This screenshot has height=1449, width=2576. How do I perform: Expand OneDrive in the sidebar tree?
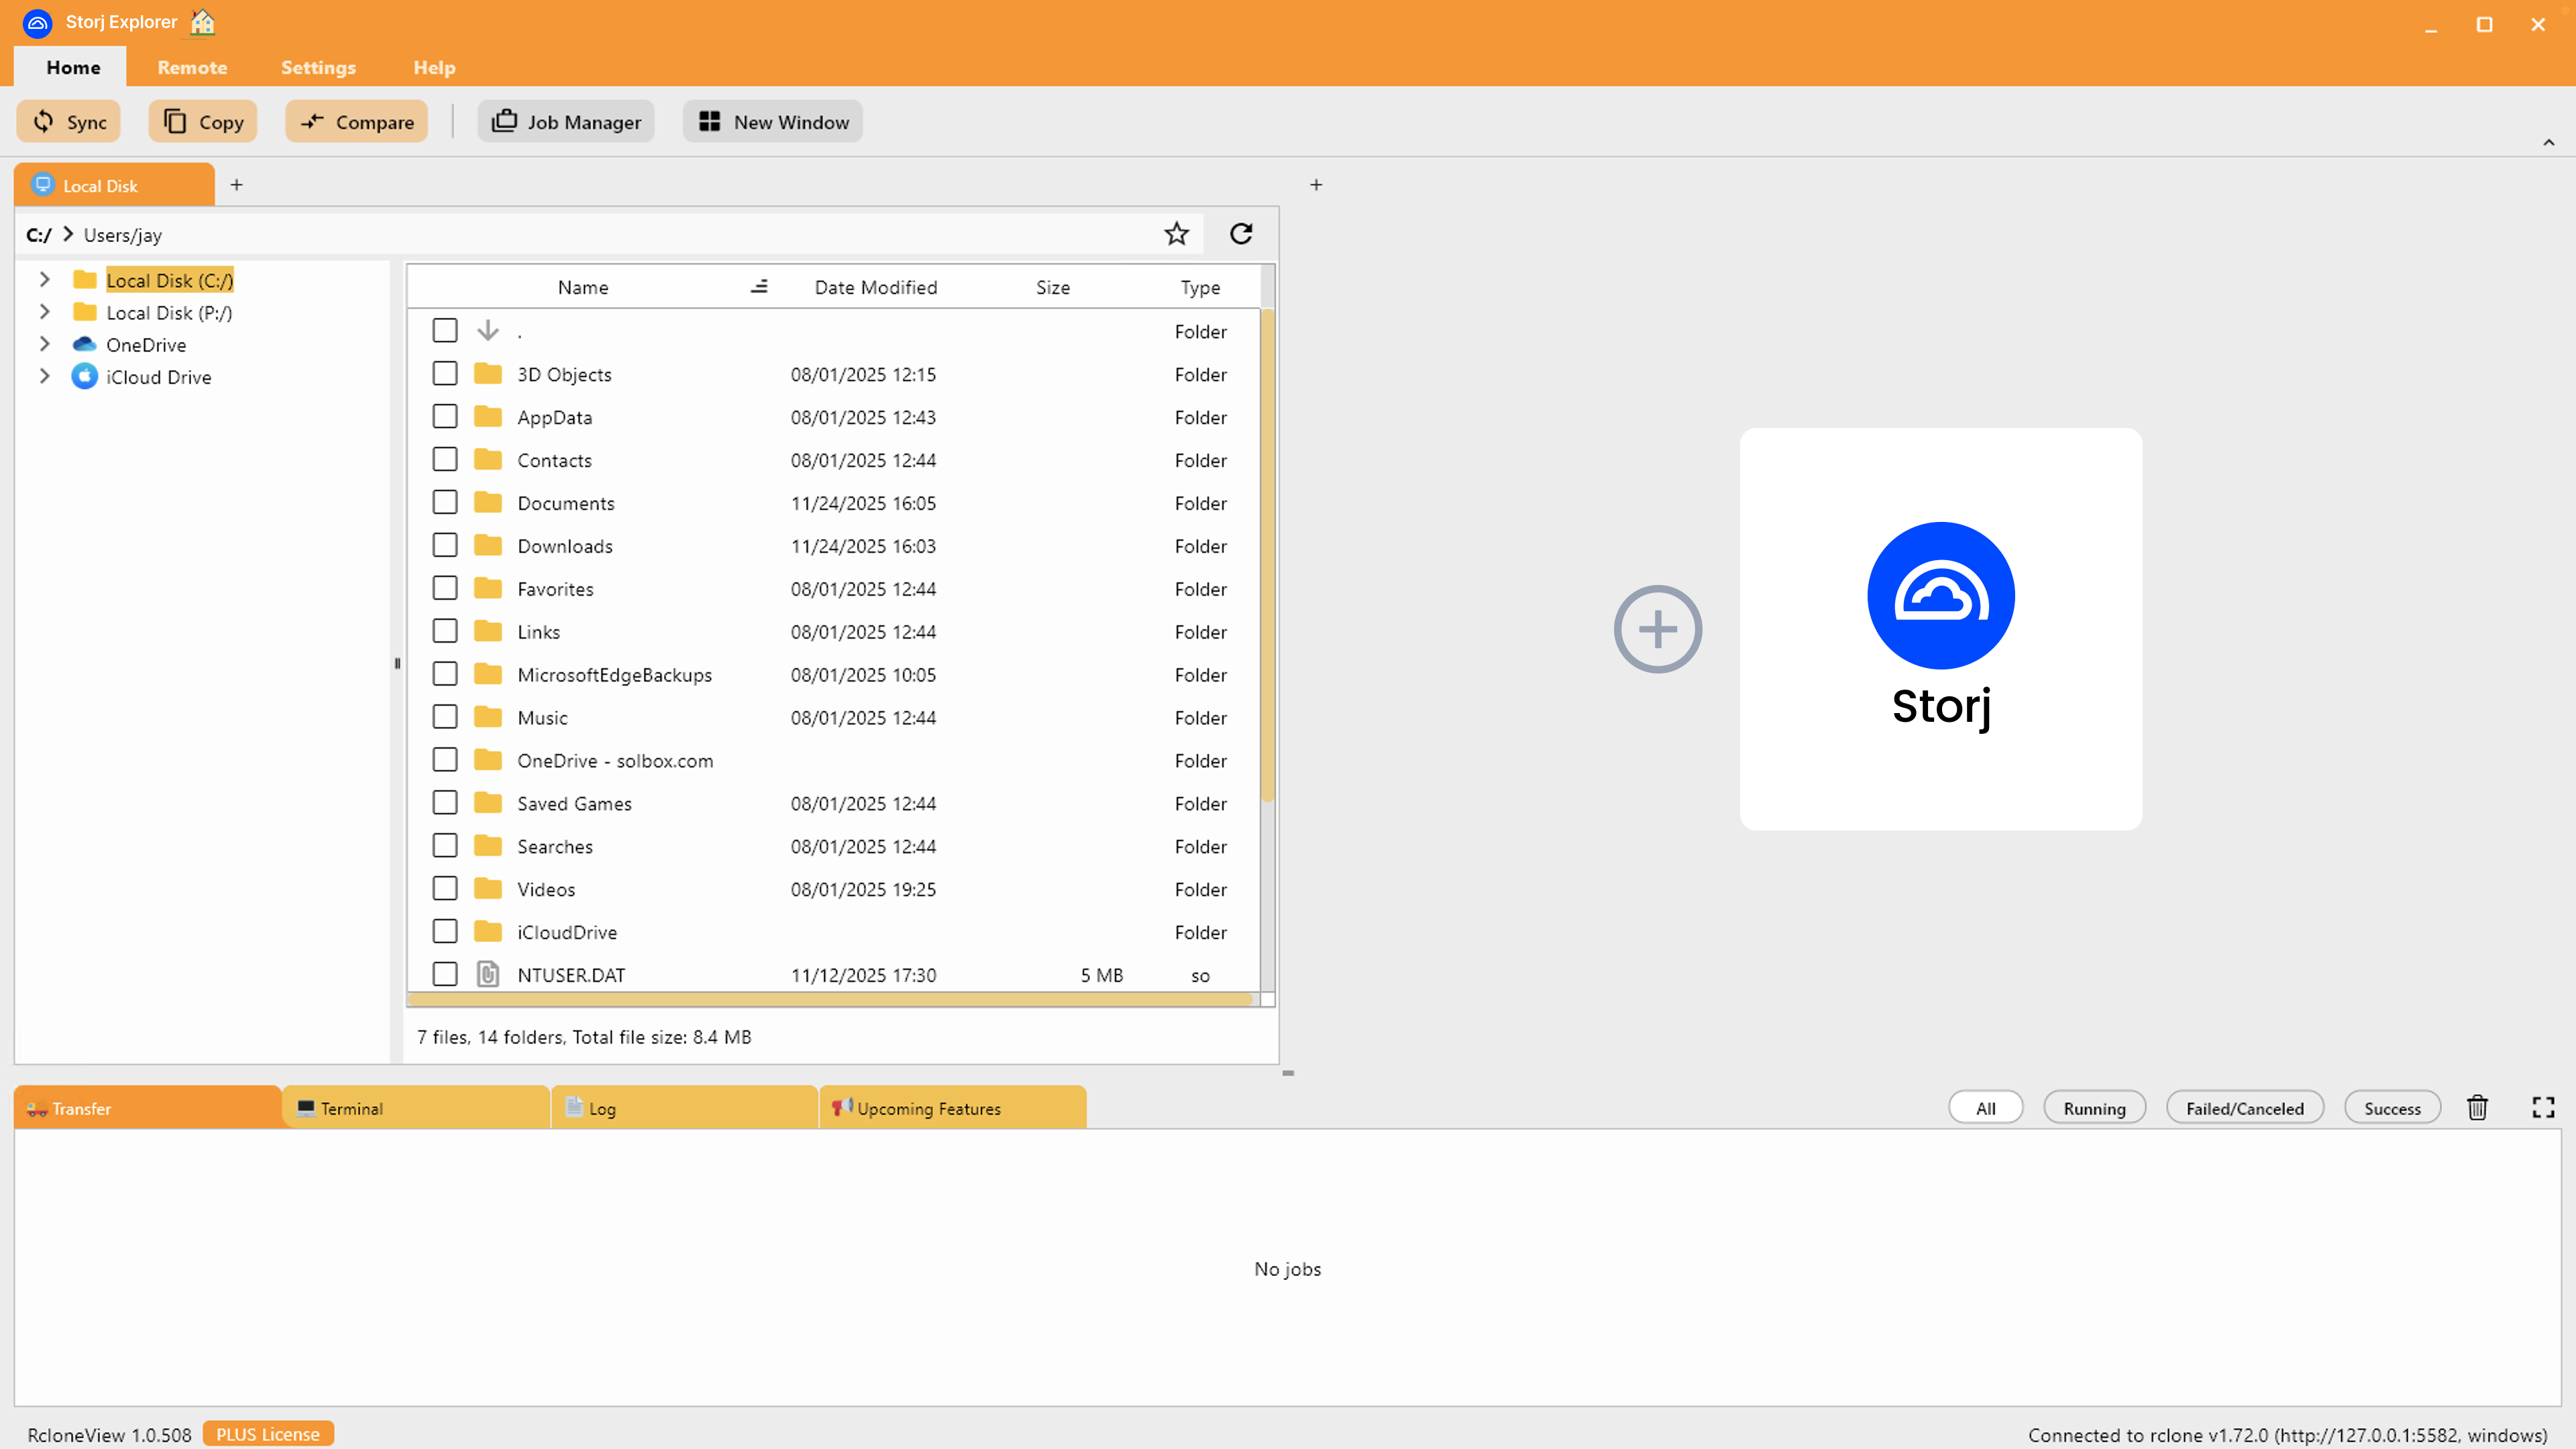pyautogui.click(x=44, y=344)
